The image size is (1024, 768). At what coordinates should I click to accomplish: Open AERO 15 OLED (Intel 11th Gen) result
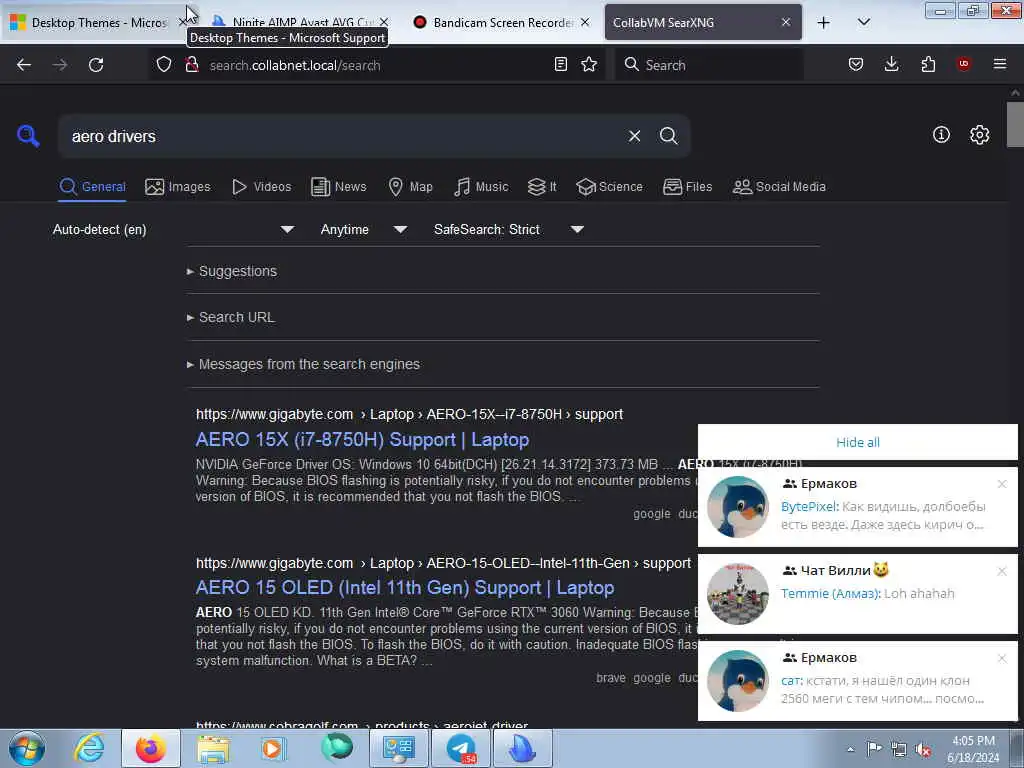[405, 588]
